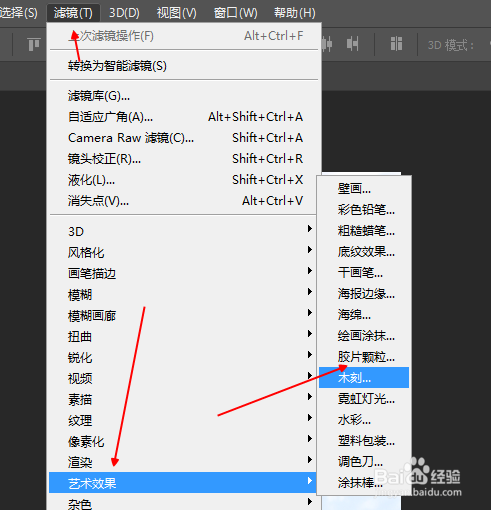Open the 选择(S) menu
Viewport: 491px width, 510px height.
(x=19, y=13)
